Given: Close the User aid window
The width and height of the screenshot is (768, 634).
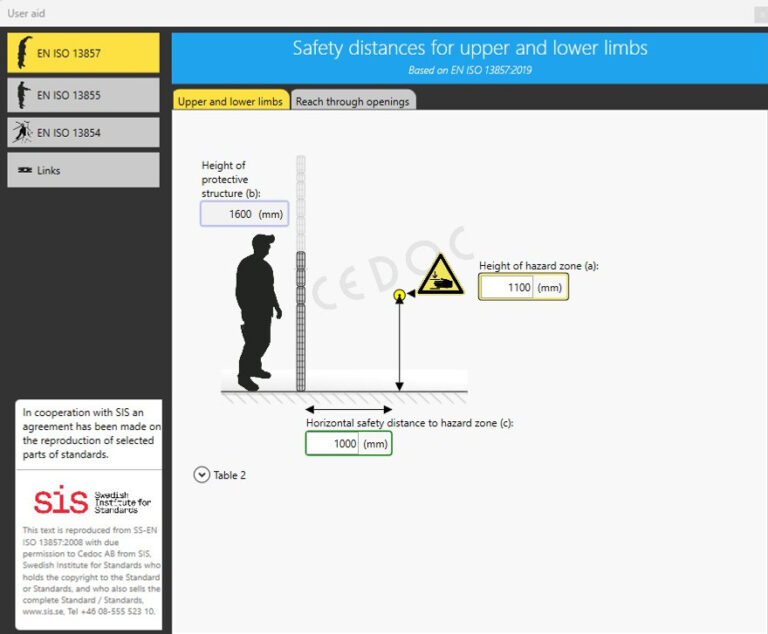Looking at the screenshot, I should [x=761, y=14].
